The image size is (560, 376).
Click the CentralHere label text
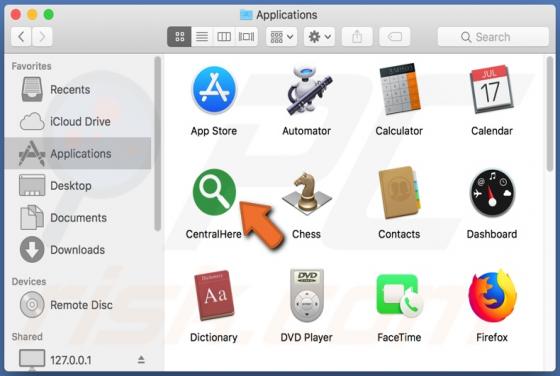214,234
